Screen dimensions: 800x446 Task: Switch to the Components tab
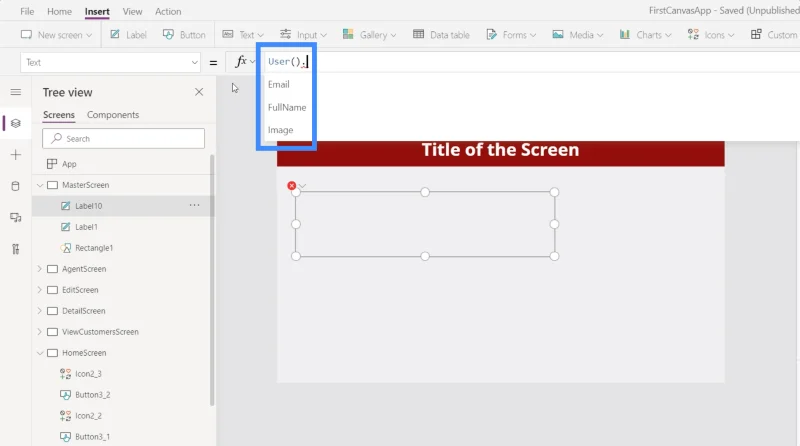point(113,115)
